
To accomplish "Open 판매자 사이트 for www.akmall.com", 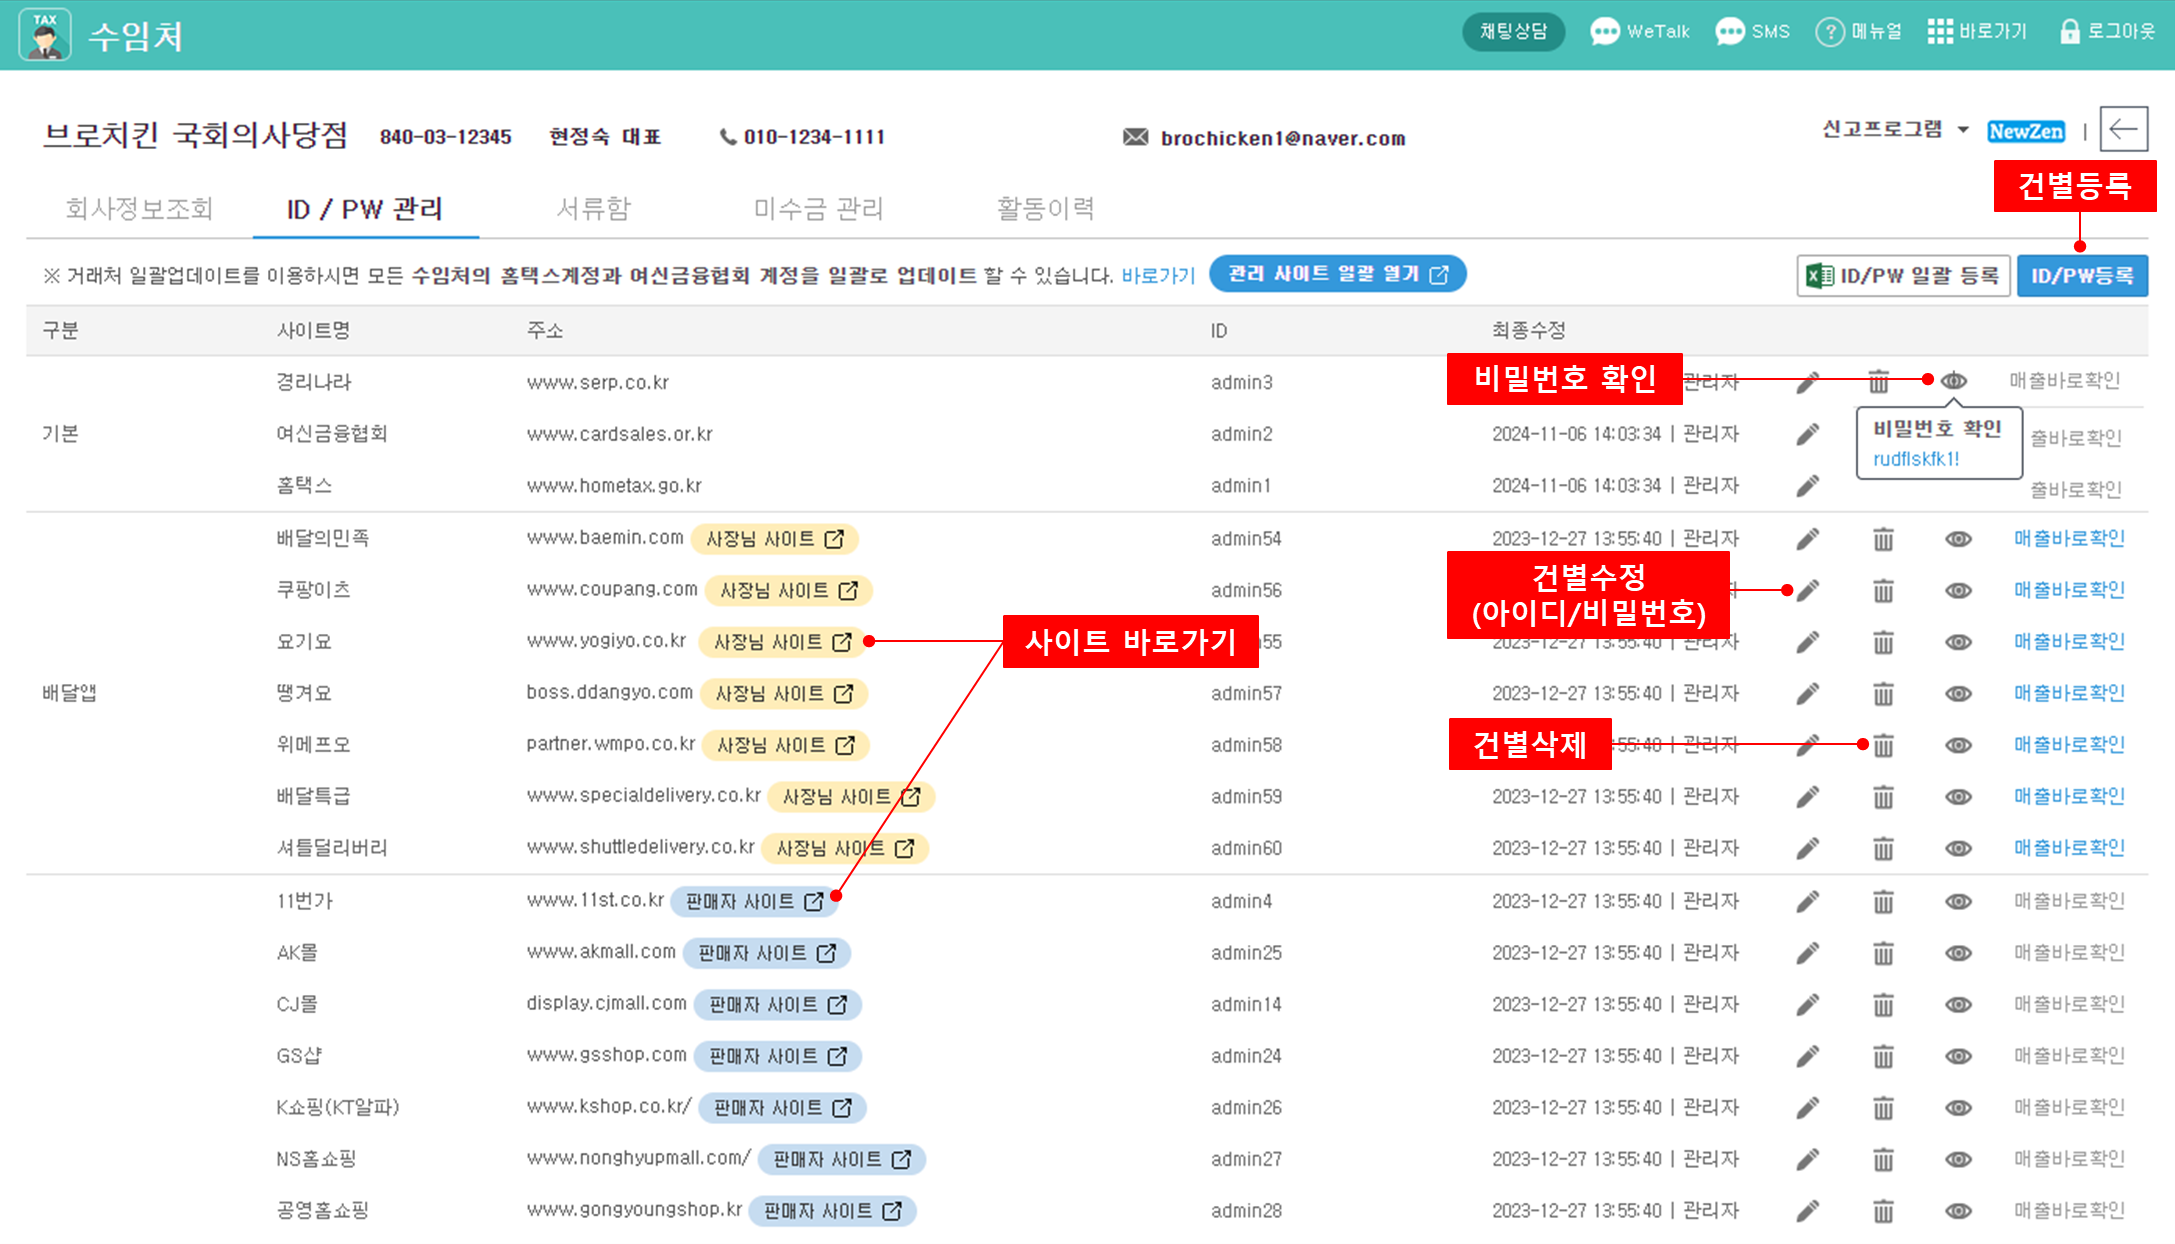I will (767, 954).
